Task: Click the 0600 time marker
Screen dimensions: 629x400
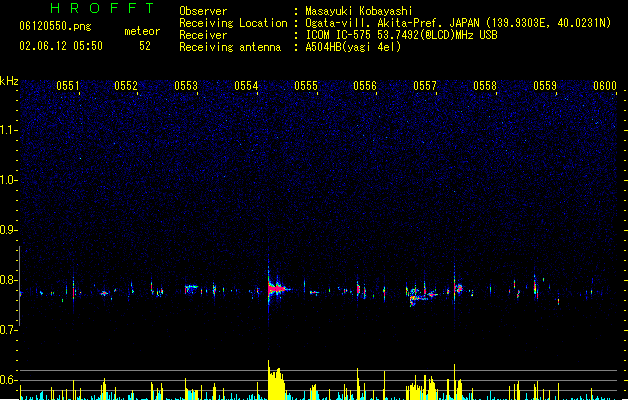Action: (x=605, y=86)
